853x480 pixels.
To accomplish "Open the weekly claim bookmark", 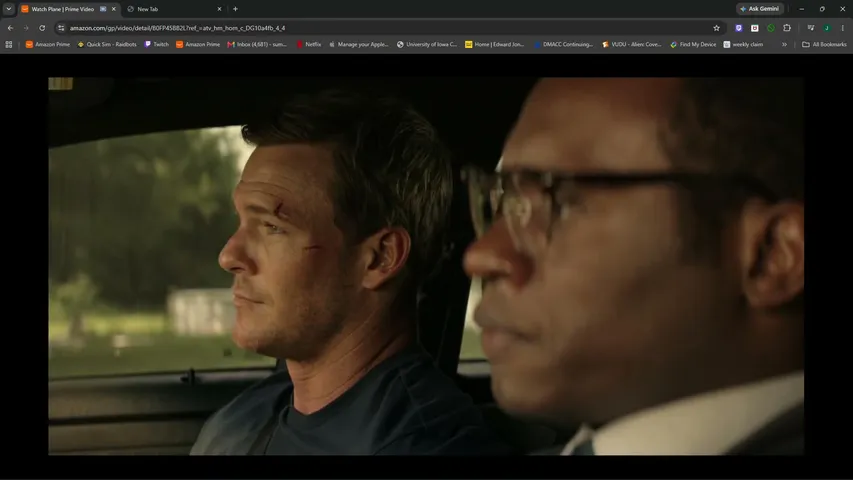I will click(743, 44).
